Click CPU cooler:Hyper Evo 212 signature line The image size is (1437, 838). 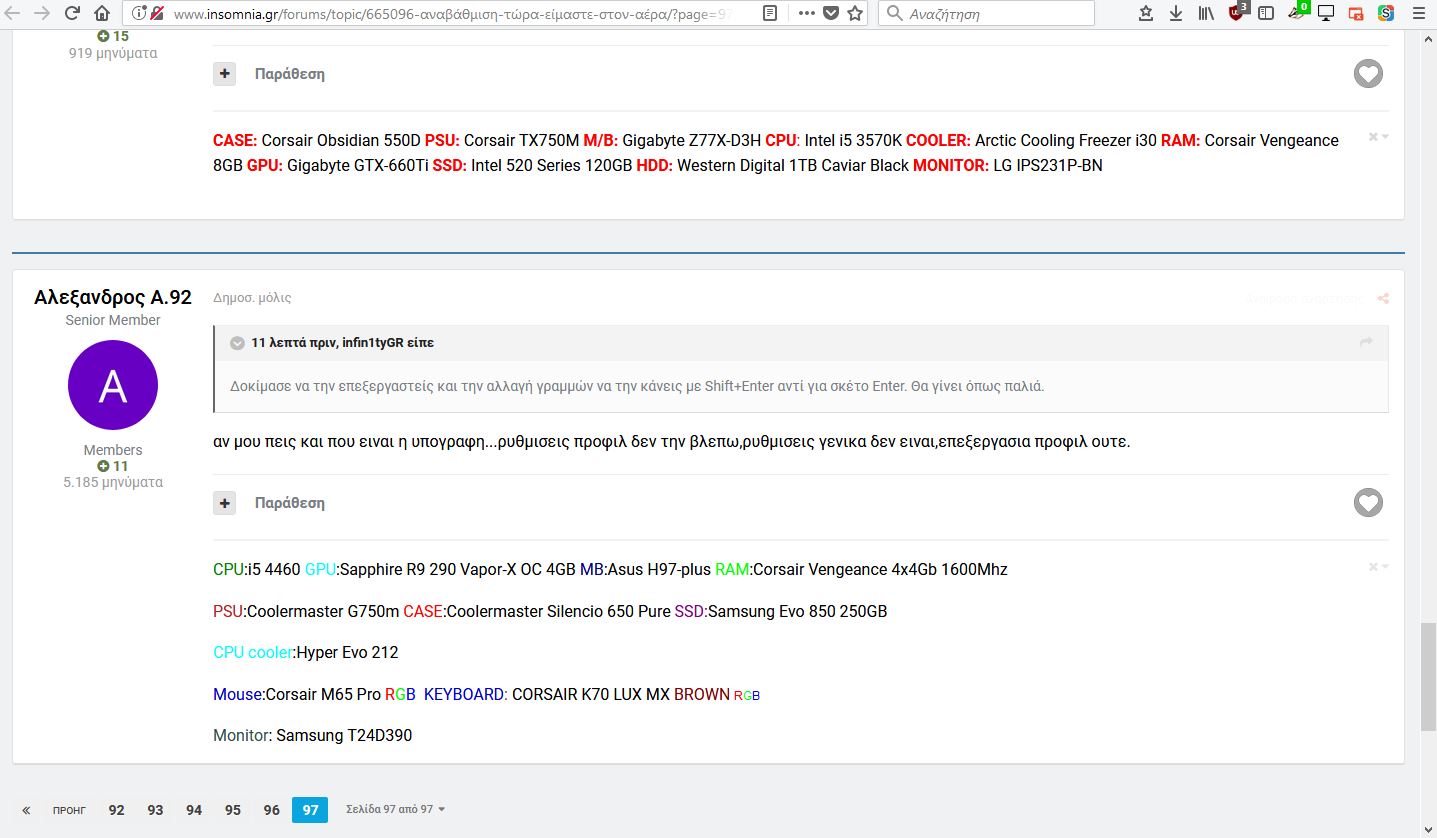[x=306, y=653]
